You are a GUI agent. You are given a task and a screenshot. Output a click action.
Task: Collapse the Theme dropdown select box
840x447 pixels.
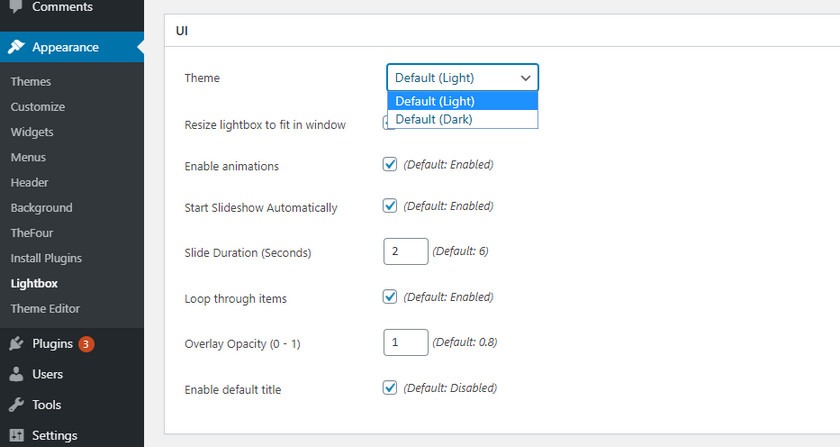tap(462, 78)
